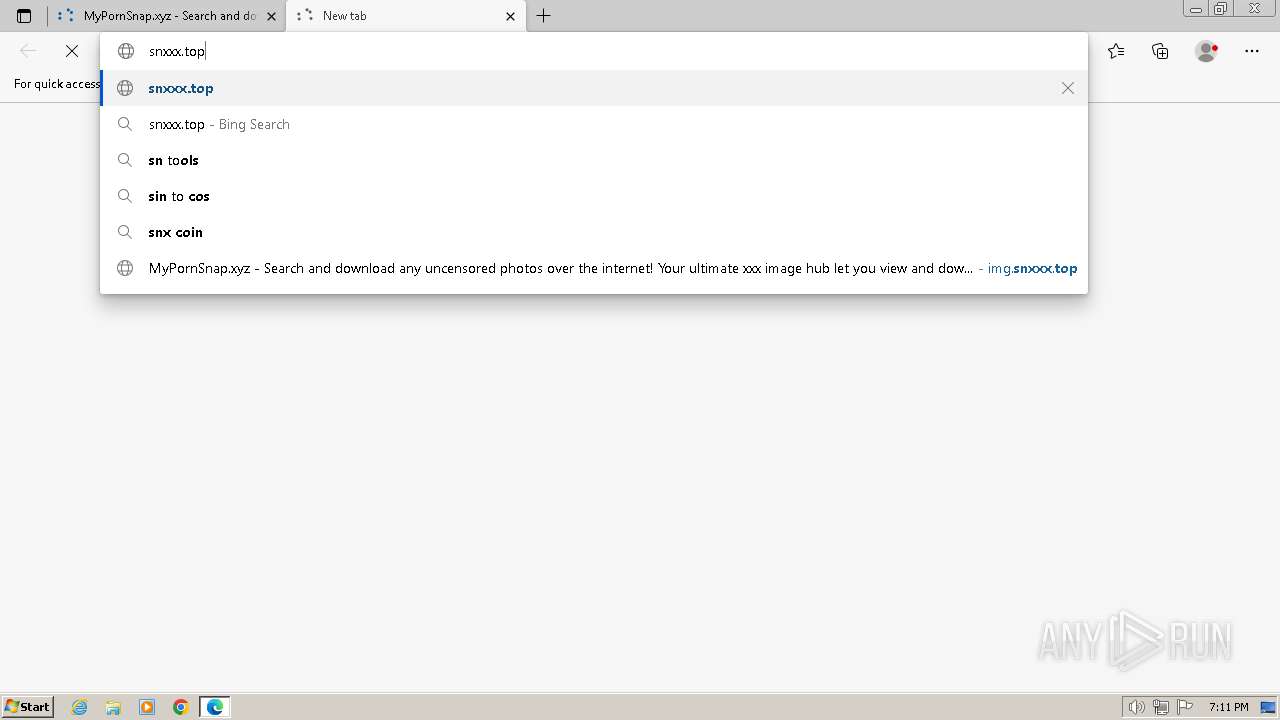Open File Explorer from taskbar
This screenshot has height=720, width=1280.
point(113,707)
